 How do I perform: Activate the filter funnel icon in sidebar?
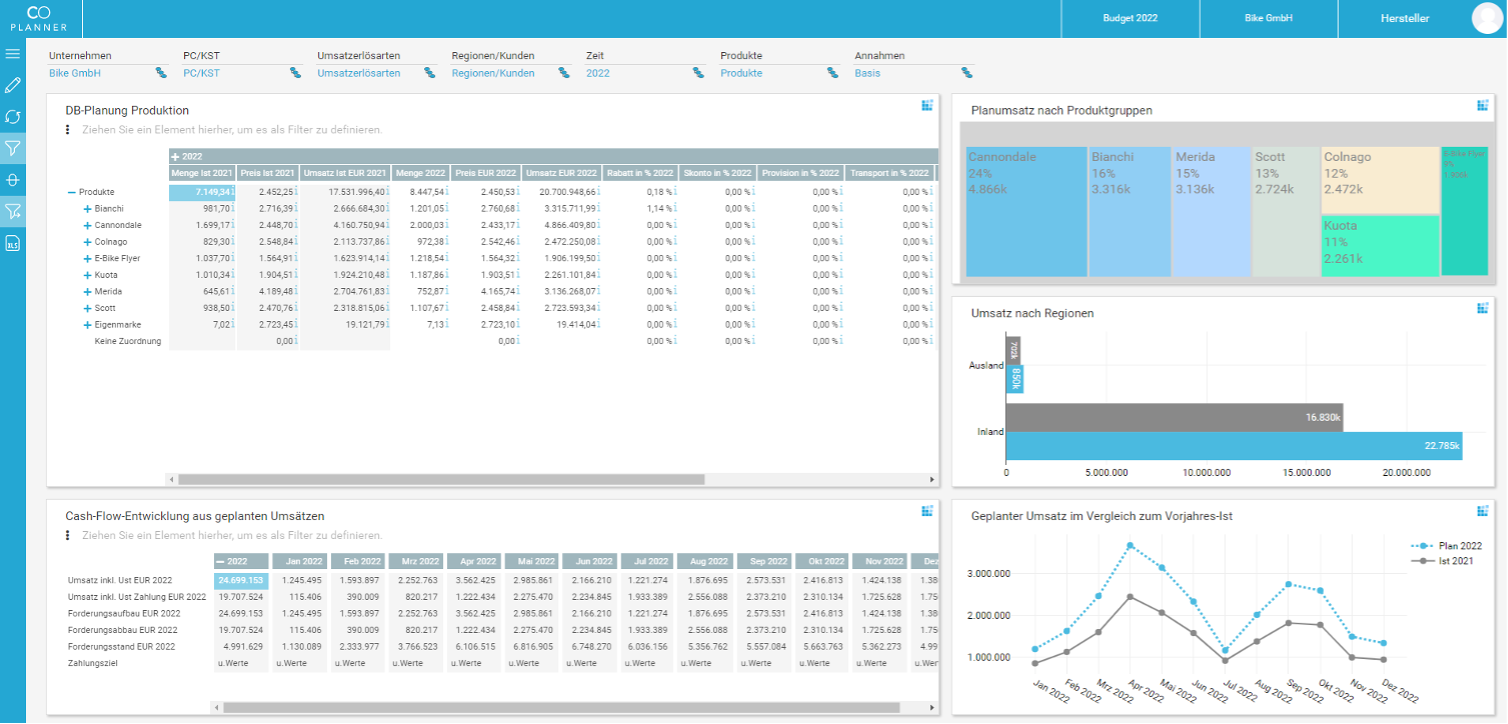point(13,148)
